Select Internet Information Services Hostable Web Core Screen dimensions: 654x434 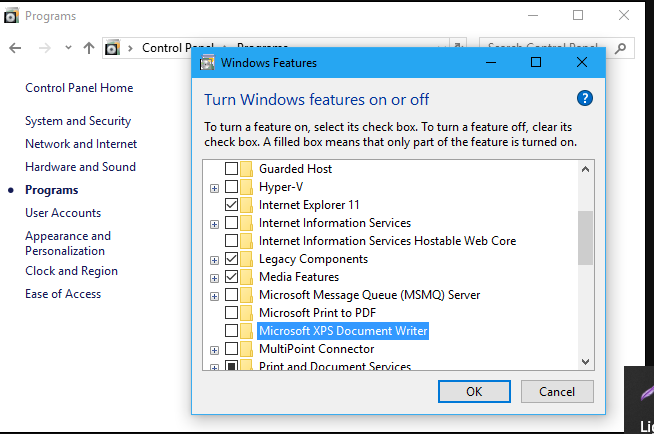click(x=387, y=241)
